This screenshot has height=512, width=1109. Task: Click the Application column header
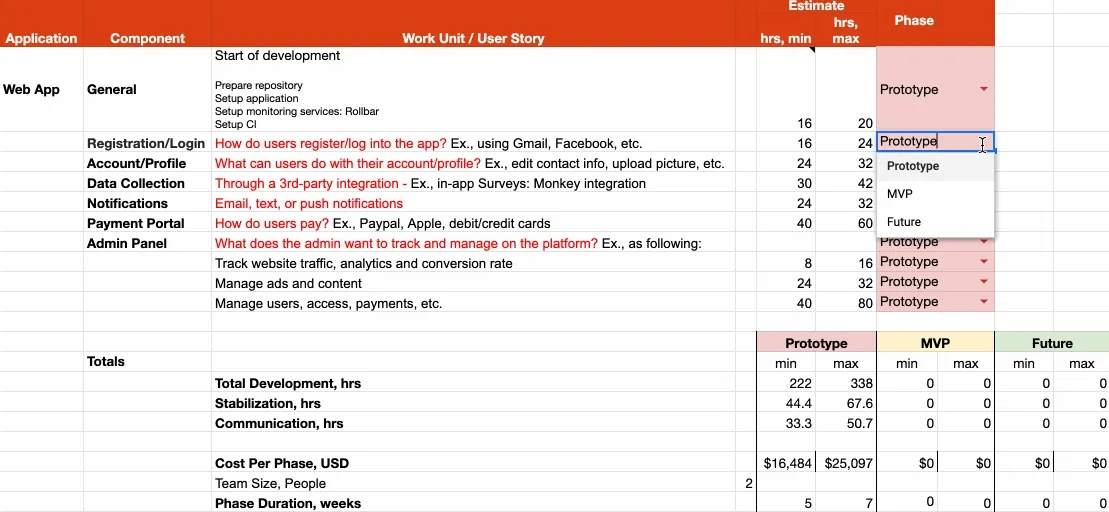tap(41, 38)
